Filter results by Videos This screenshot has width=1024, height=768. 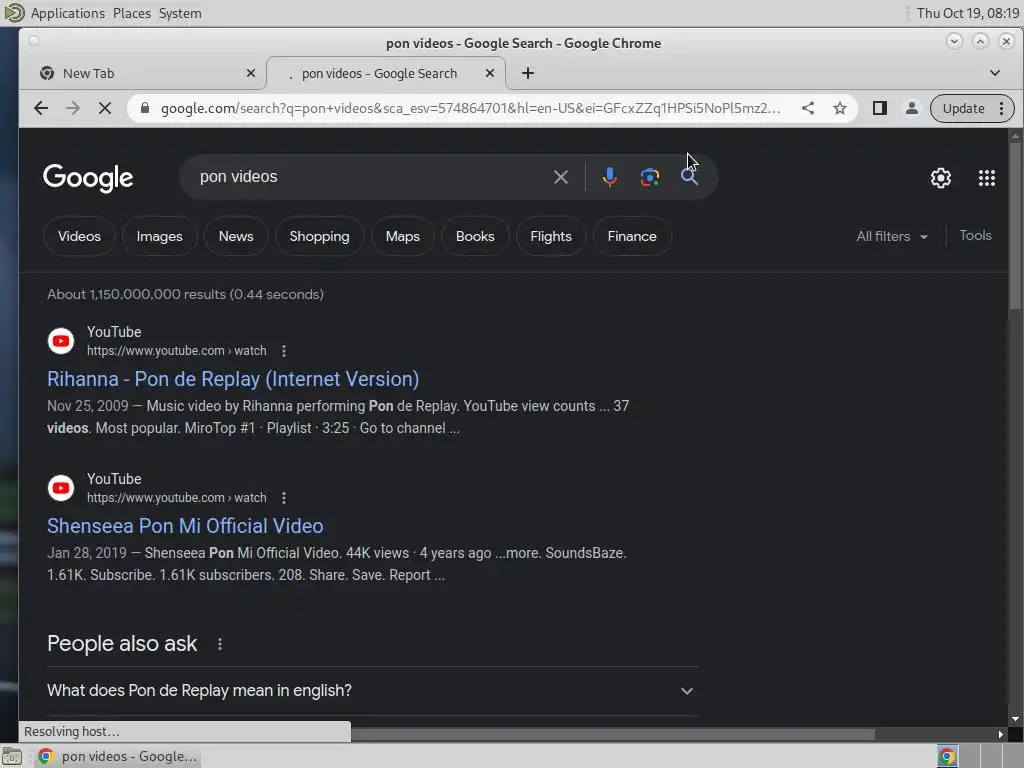point(79,236)
